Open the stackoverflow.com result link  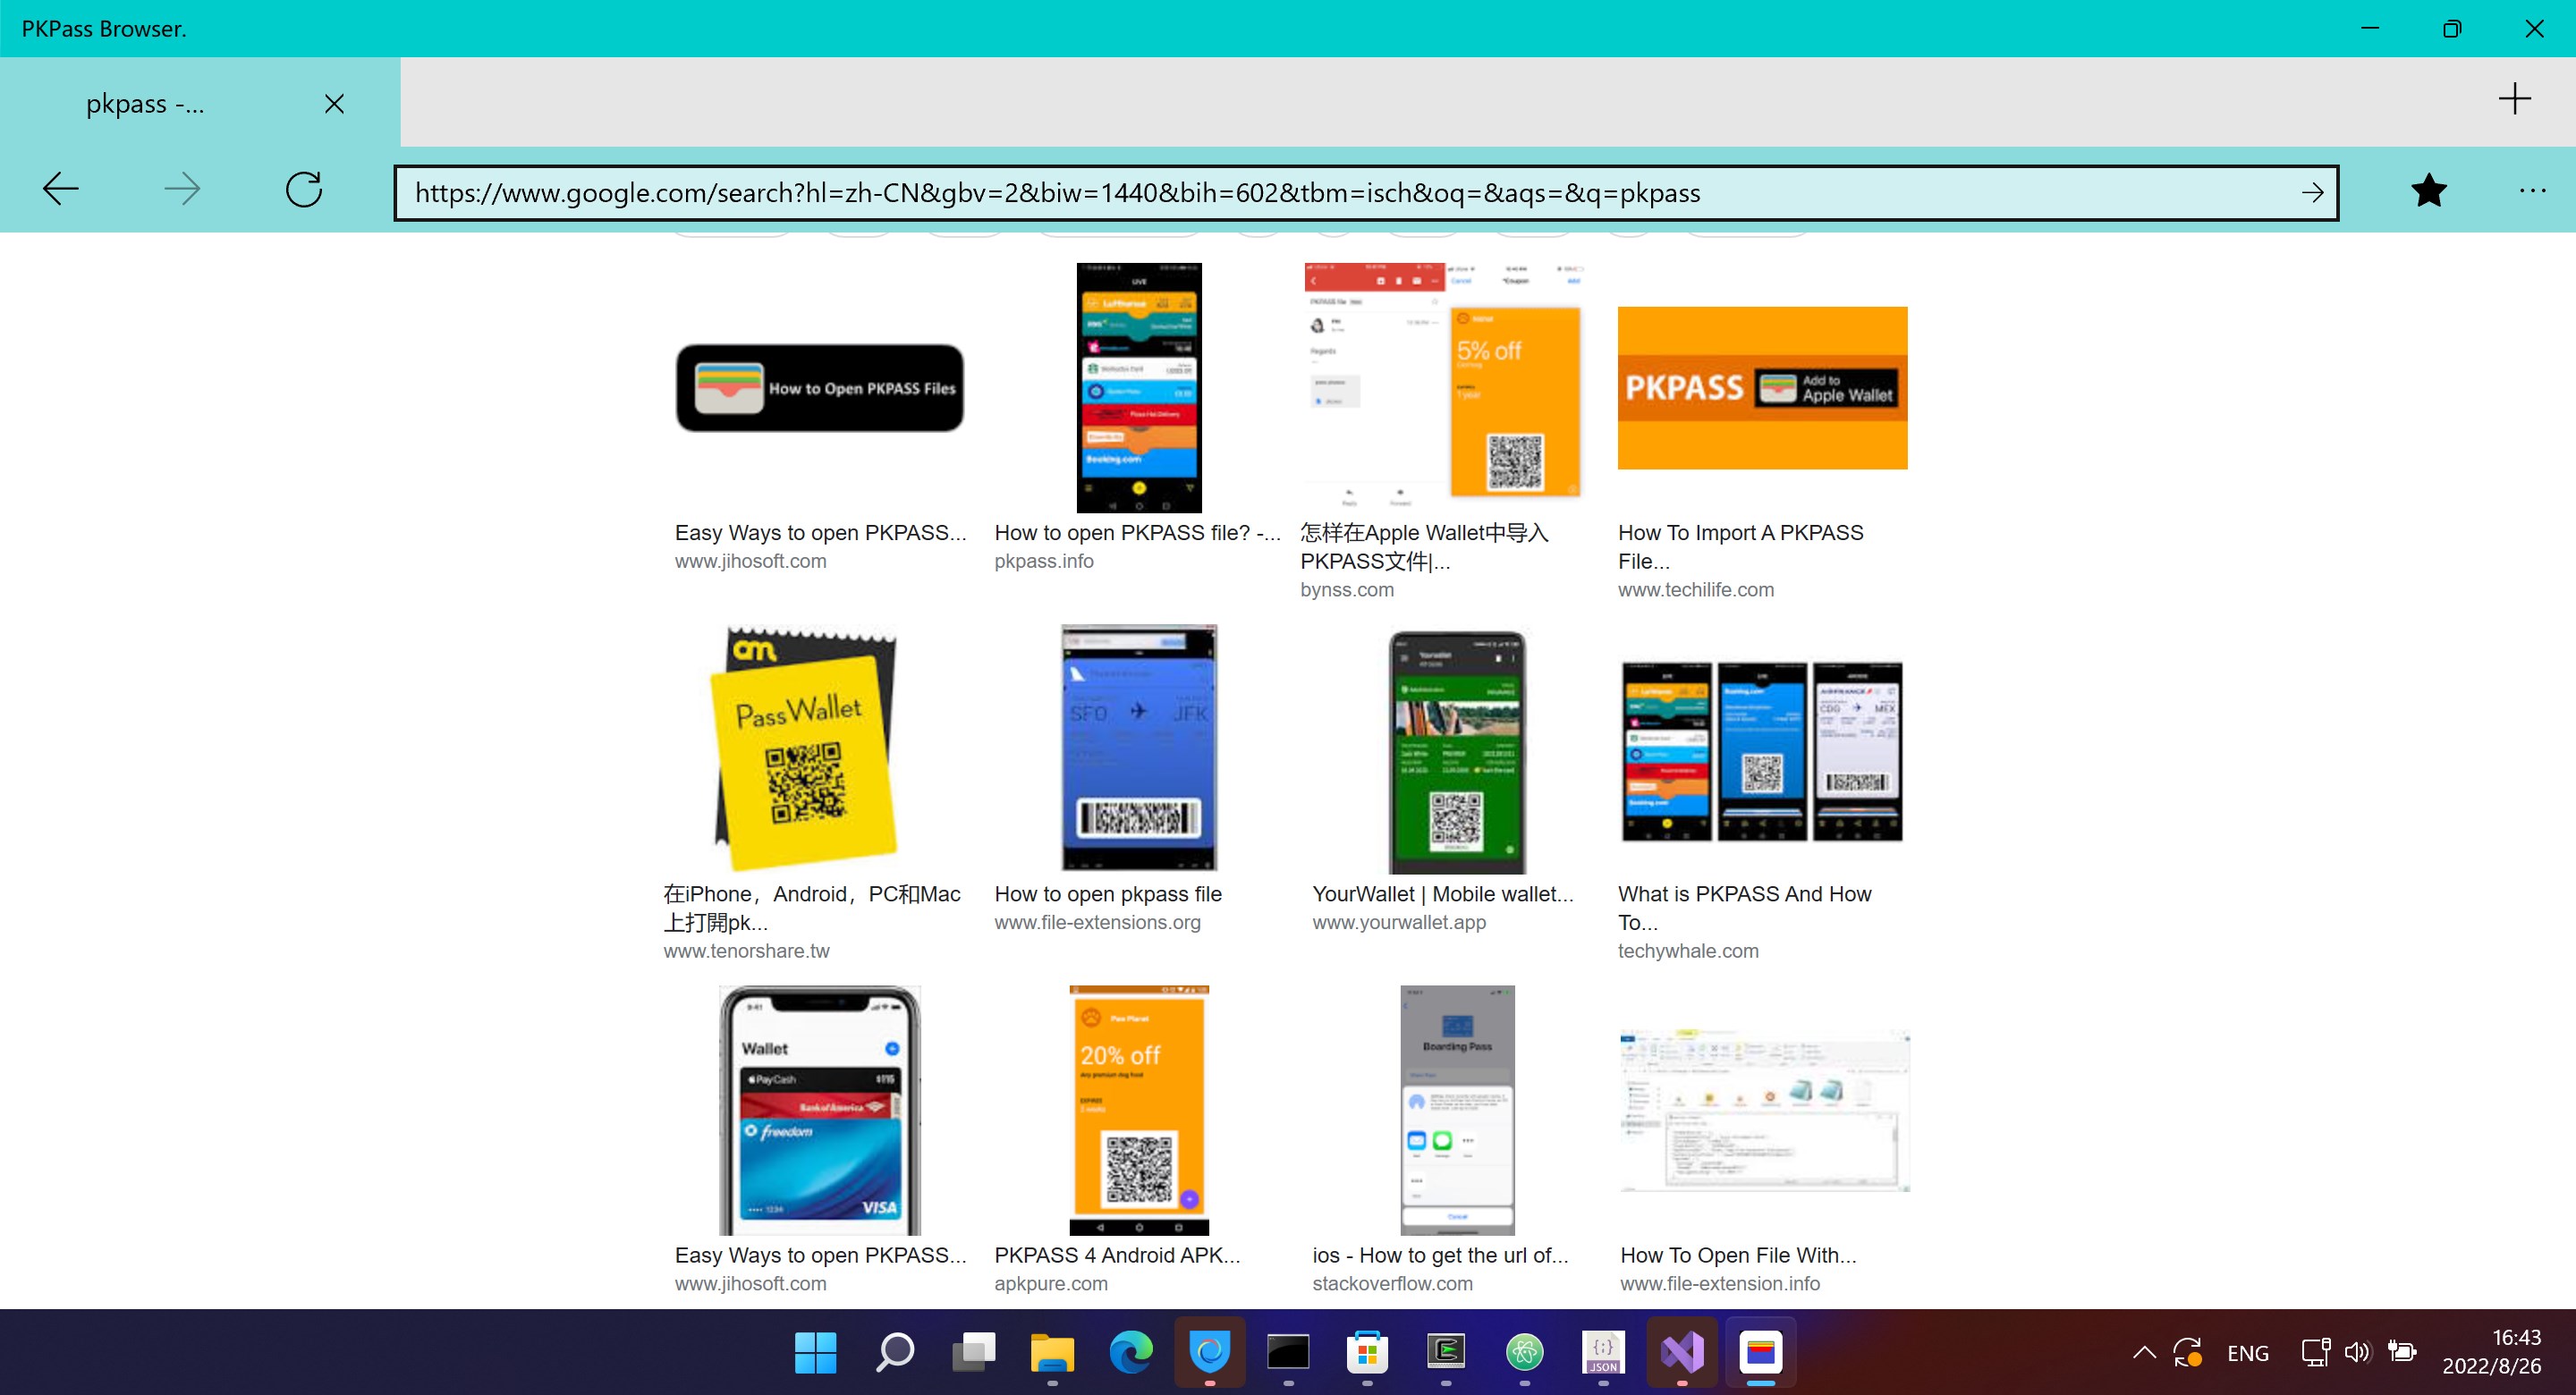point(1392,1283)
